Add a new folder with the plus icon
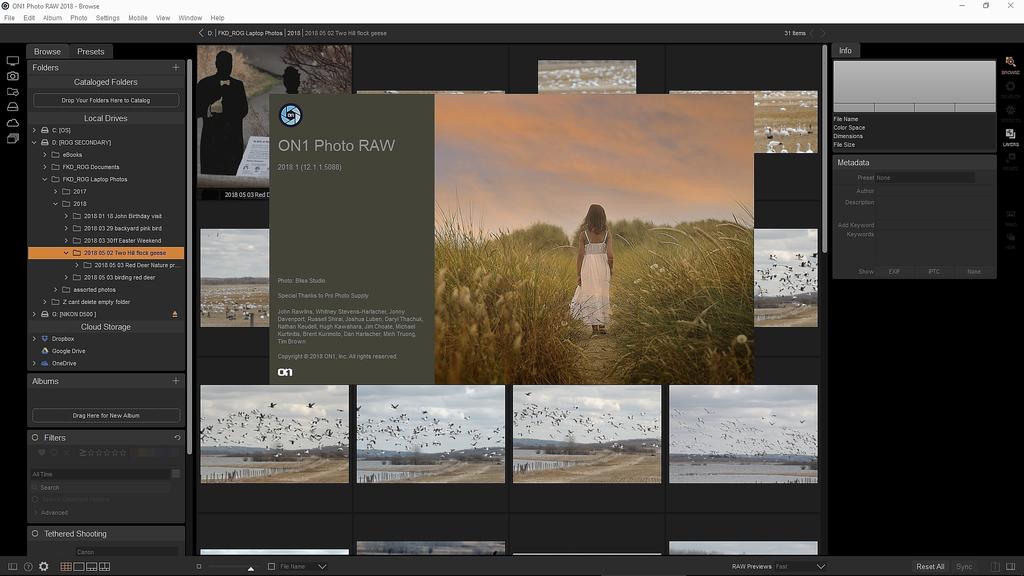This screenshot has height=576, width=1024. pyautogui.click(x=176, y=68)
